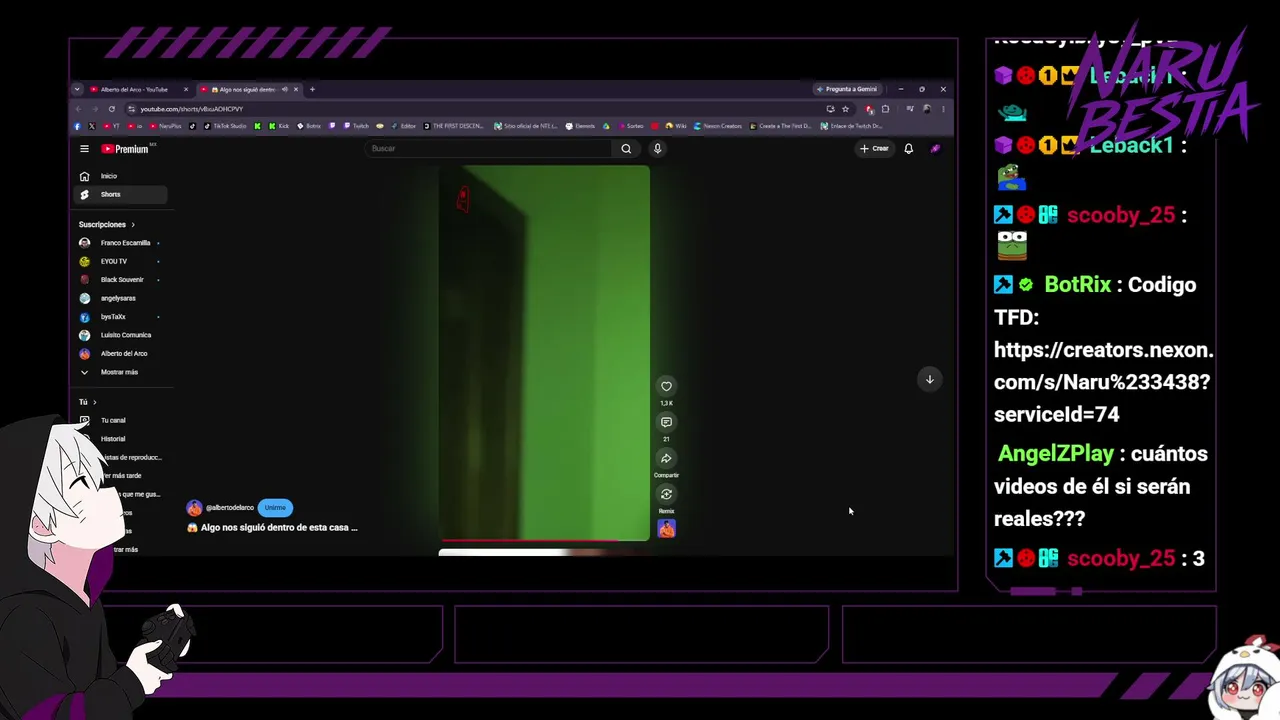
Task: Open the Nexon Creators bookmark
Action: pyautogui.click(x=718, y=126)
